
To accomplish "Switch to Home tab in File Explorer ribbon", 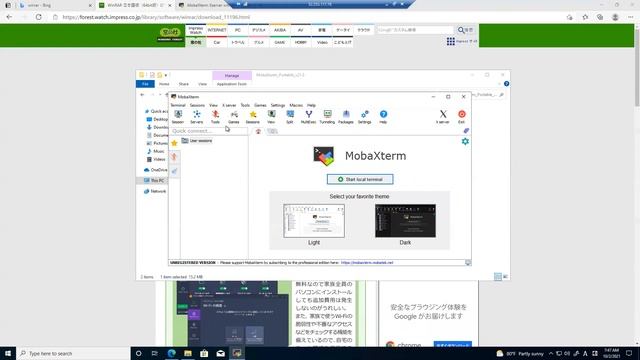I will coord(164,84).
